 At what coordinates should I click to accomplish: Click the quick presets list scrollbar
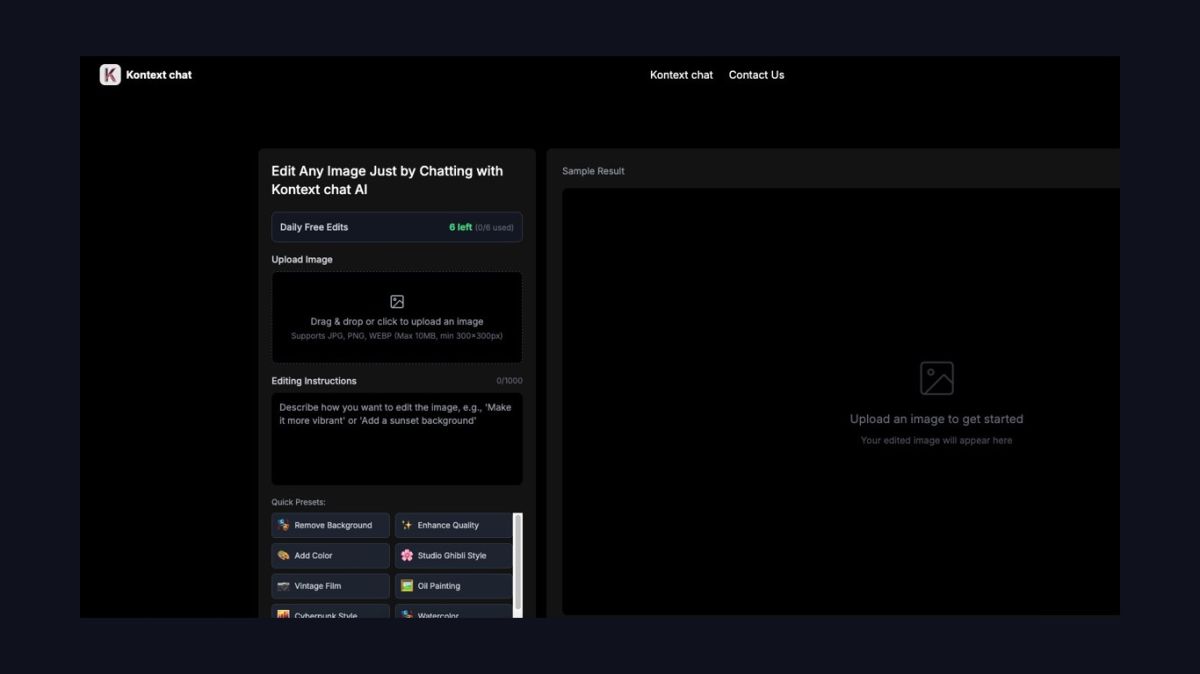click(x=518, y=565)
